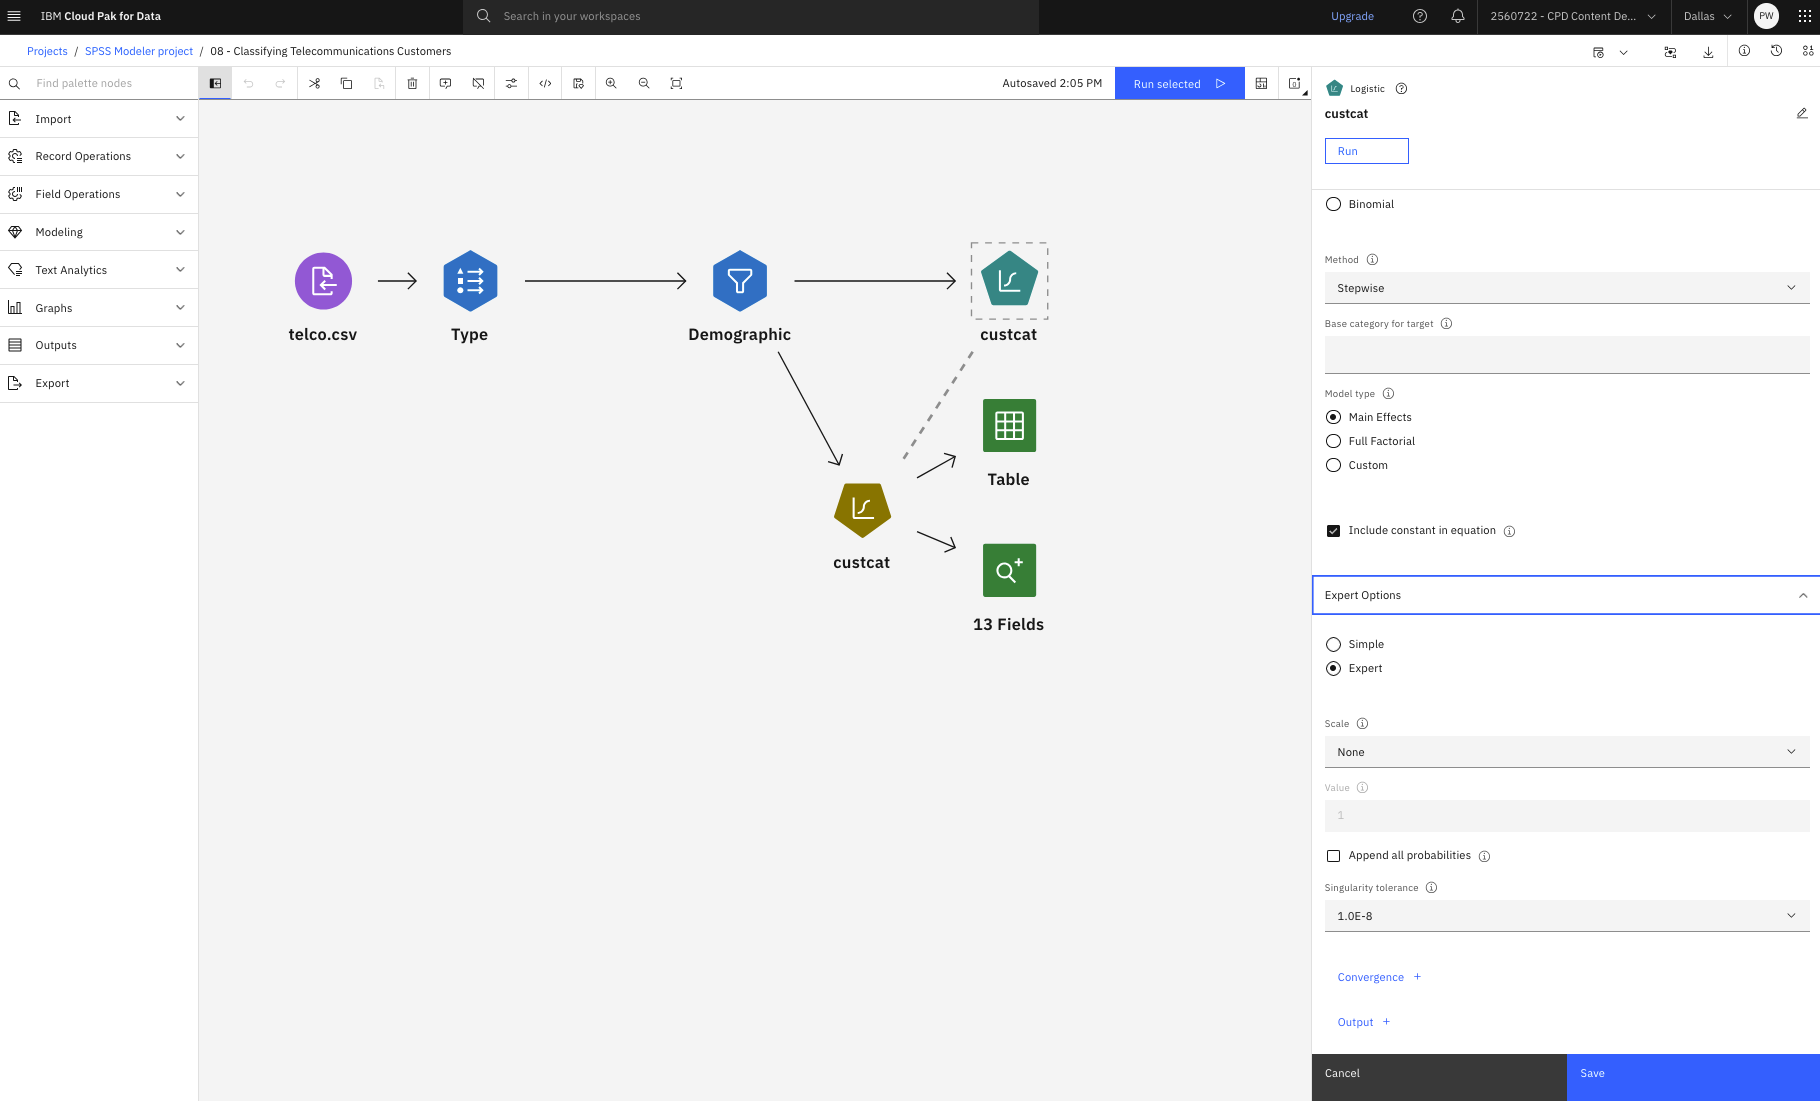Collapse the Expert Options section

(x=1566, y=595)
